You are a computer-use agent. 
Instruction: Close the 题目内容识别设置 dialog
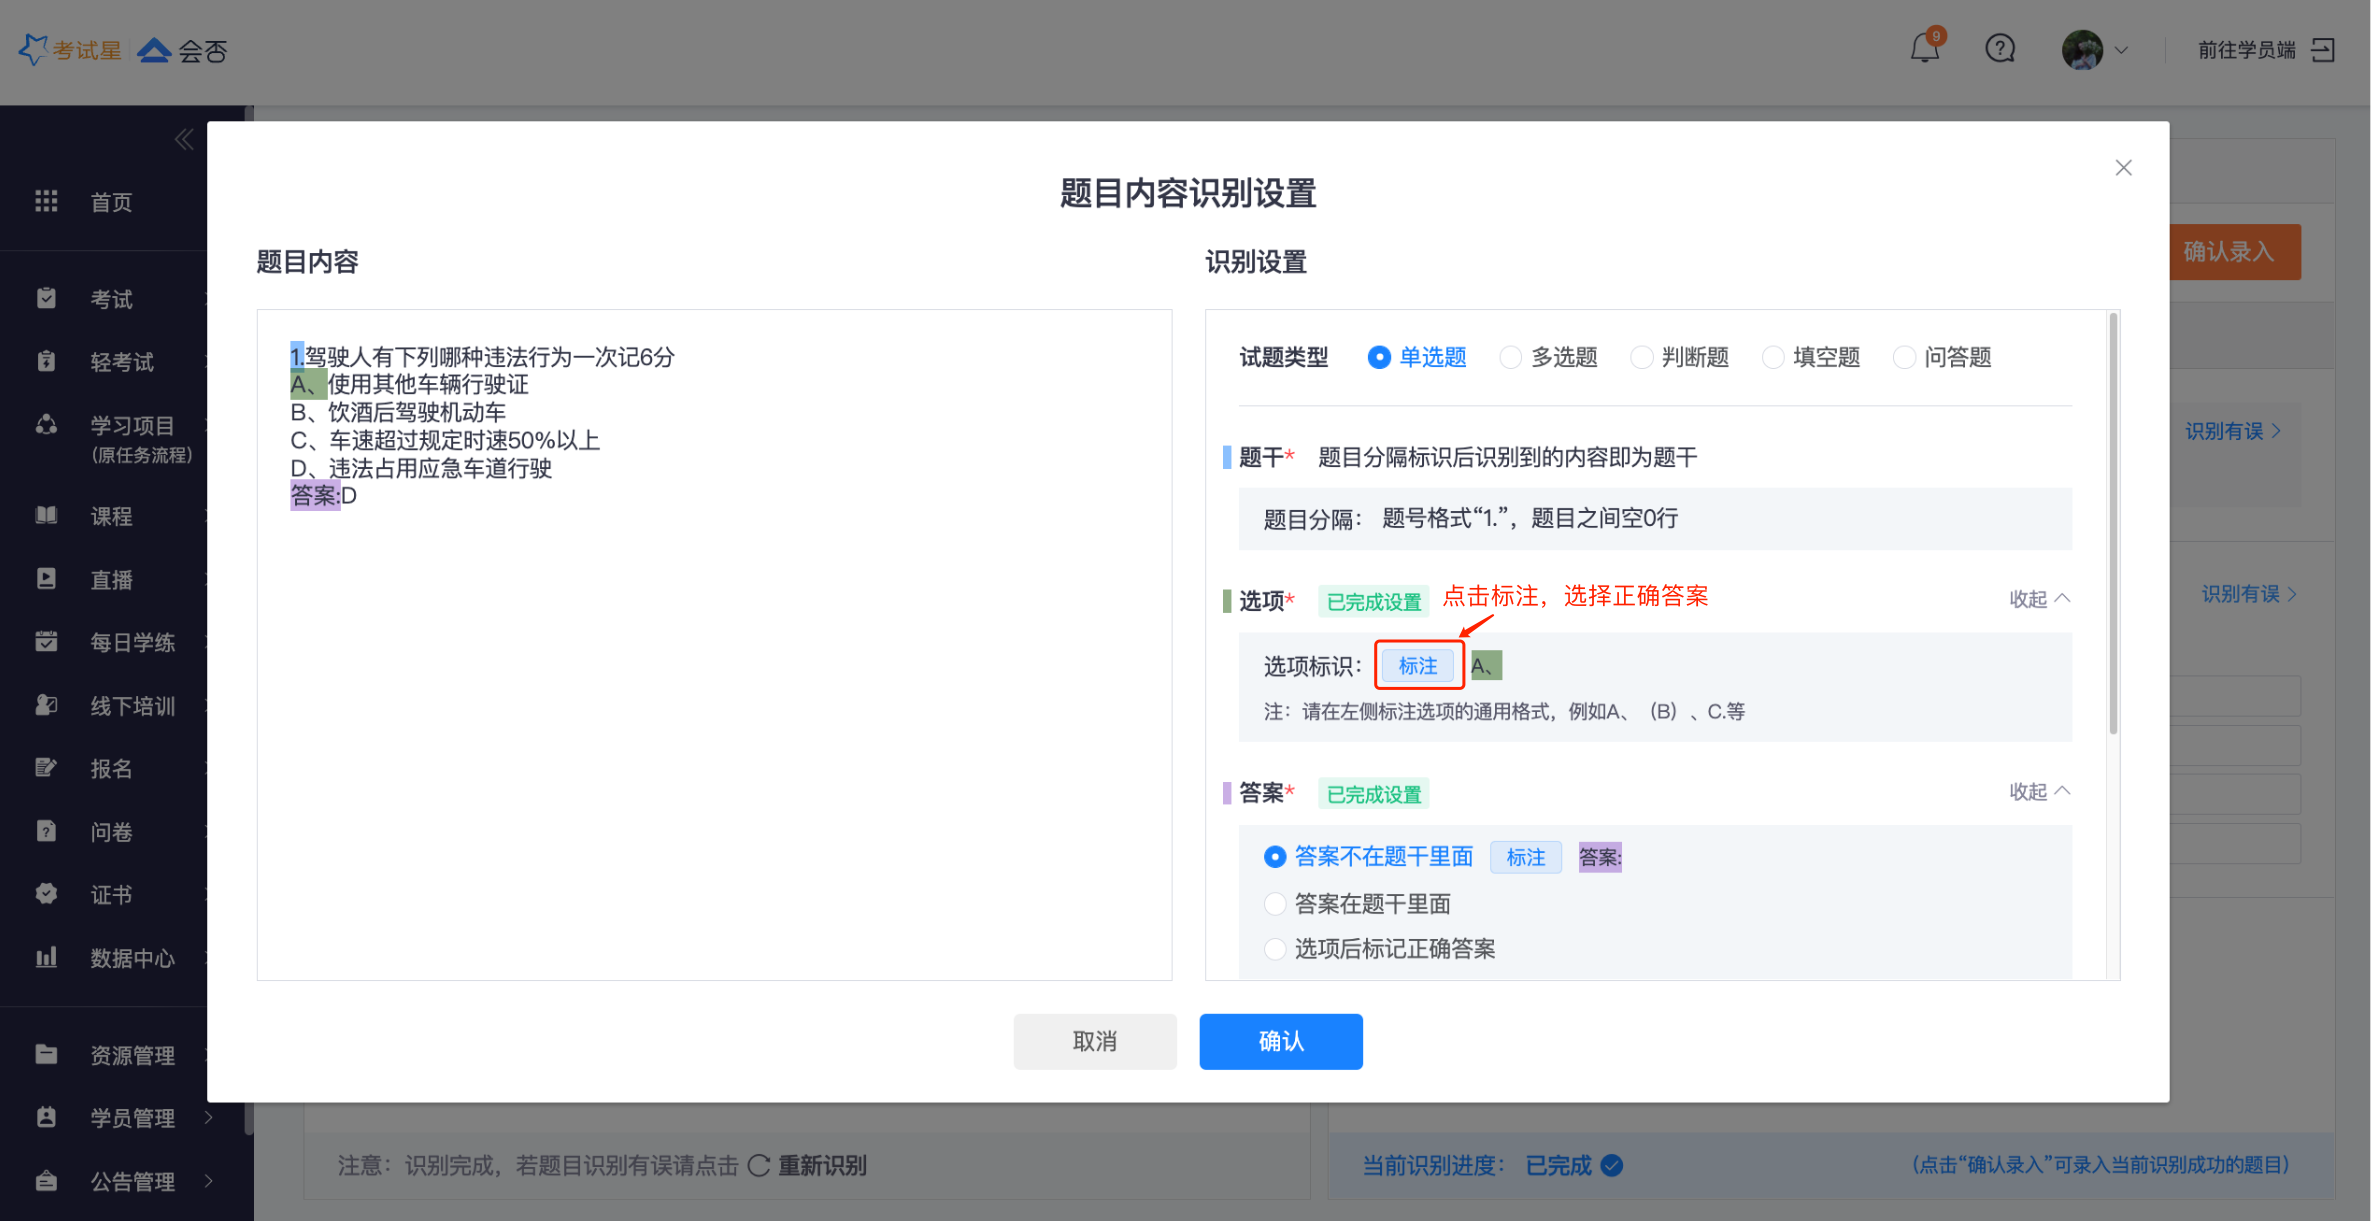point(2123,168)
